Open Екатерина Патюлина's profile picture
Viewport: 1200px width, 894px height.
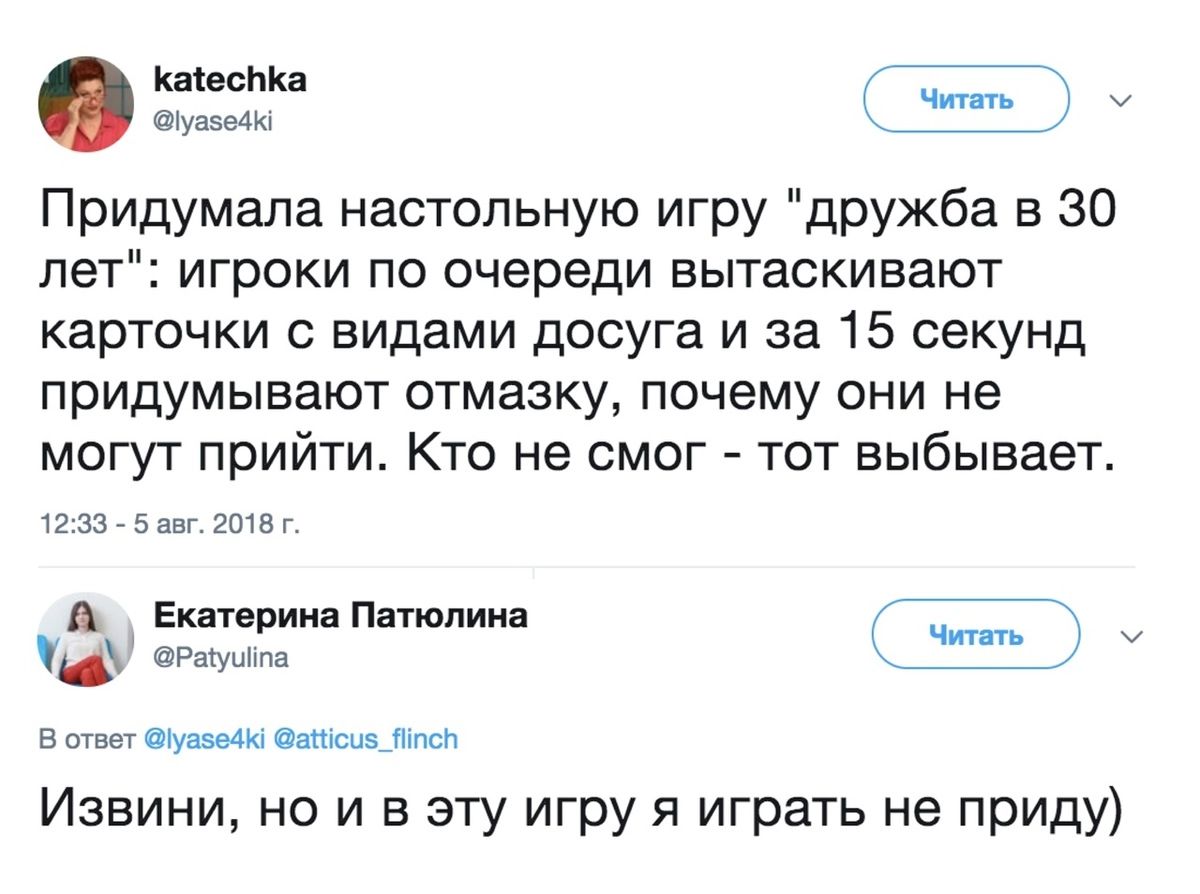(x=86, y=639)
